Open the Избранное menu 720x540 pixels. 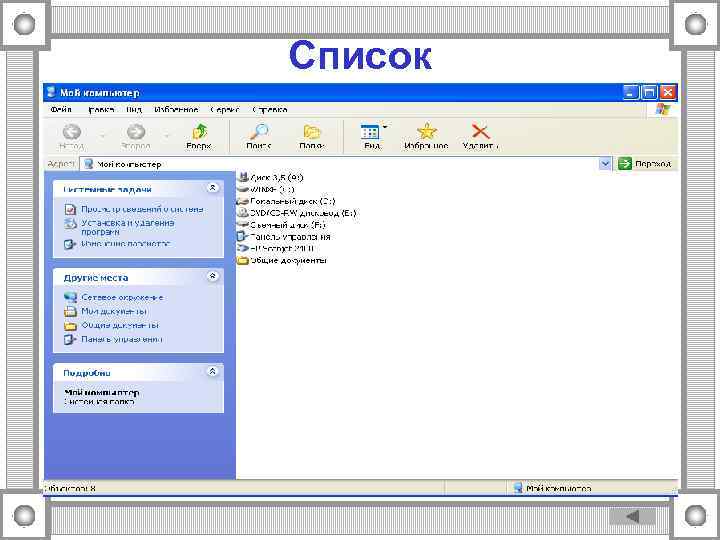coord(176,110)
